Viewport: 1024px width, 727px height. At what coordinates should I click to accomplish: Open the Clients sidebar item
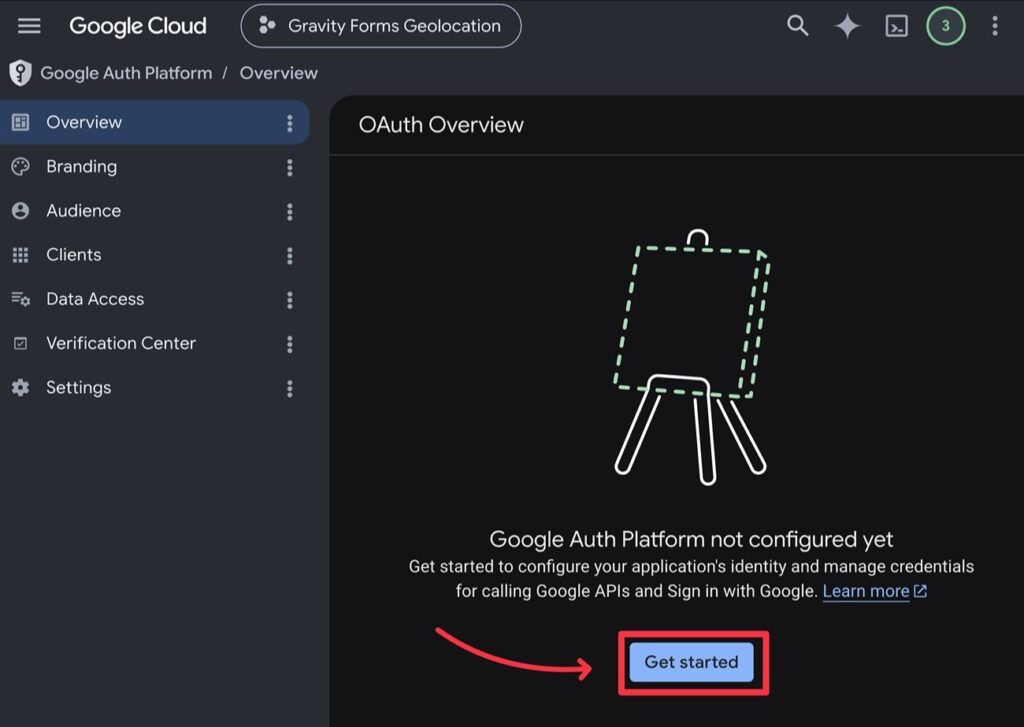(x=155, y=255)
